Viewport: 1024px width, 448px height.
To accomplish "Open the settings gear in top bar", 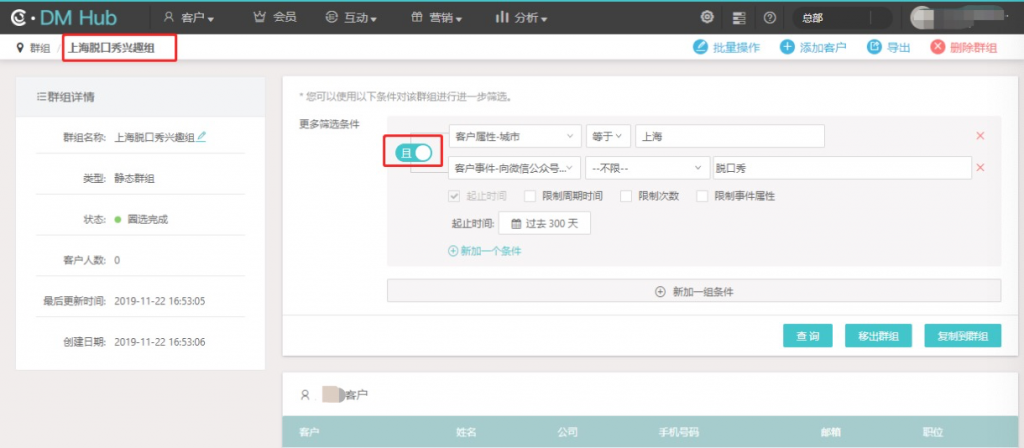I will pos(707,17).
